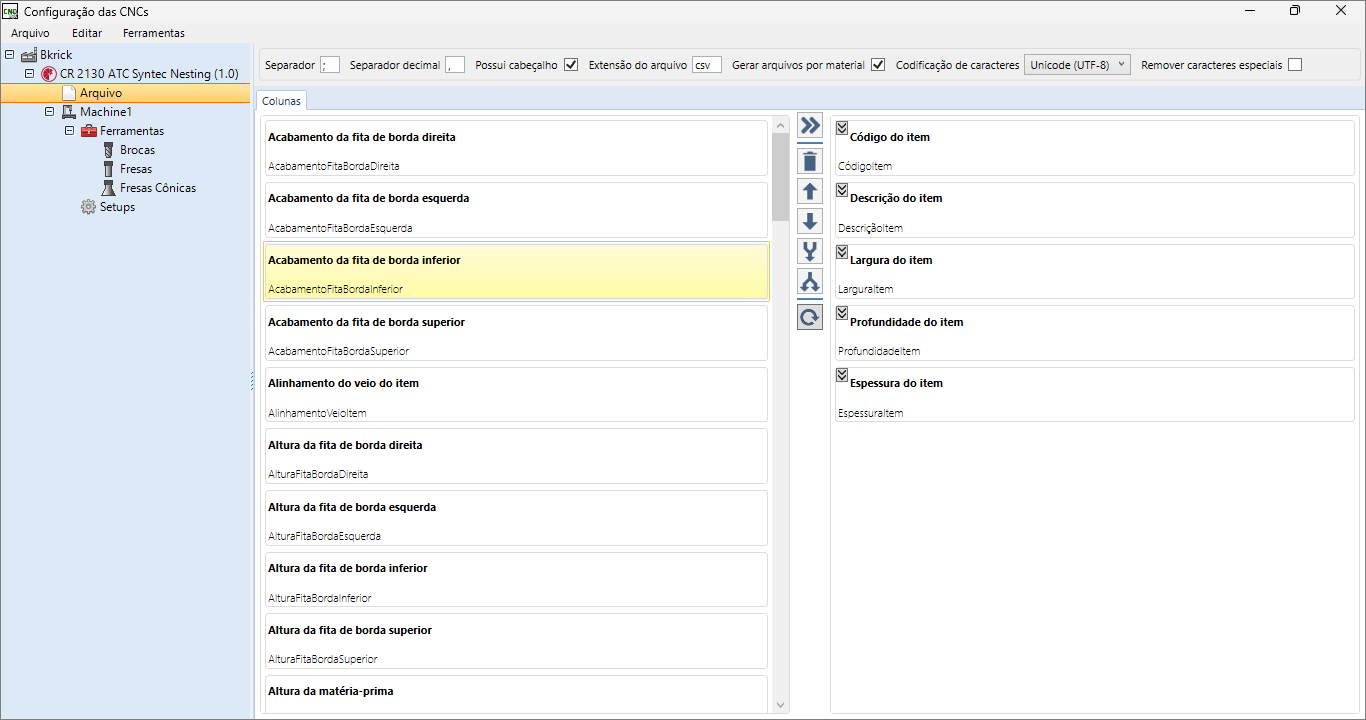Select Alinhamento do veio do item
Screen dimensions: 1366x720
click(x=516, y=395)
